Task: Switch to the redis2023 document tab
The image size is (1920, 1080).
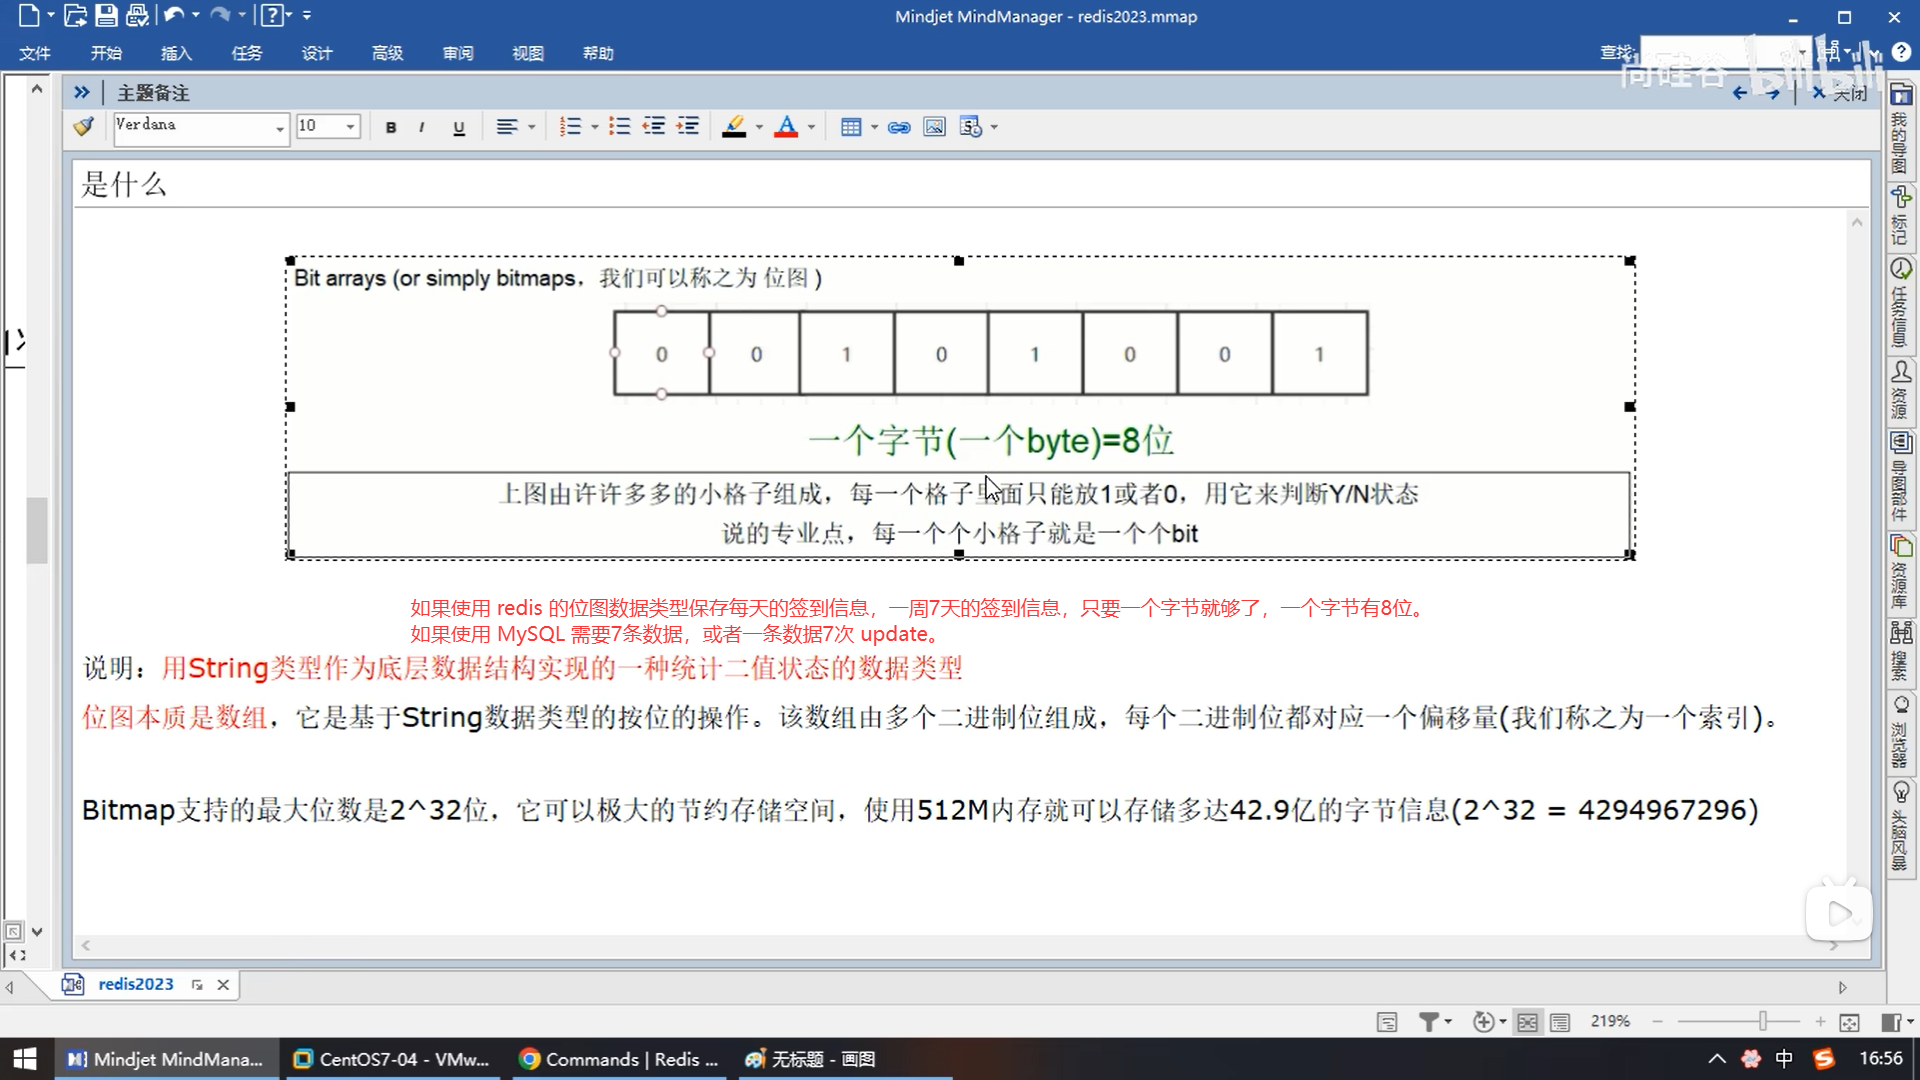Action: [x=135, y=984]
